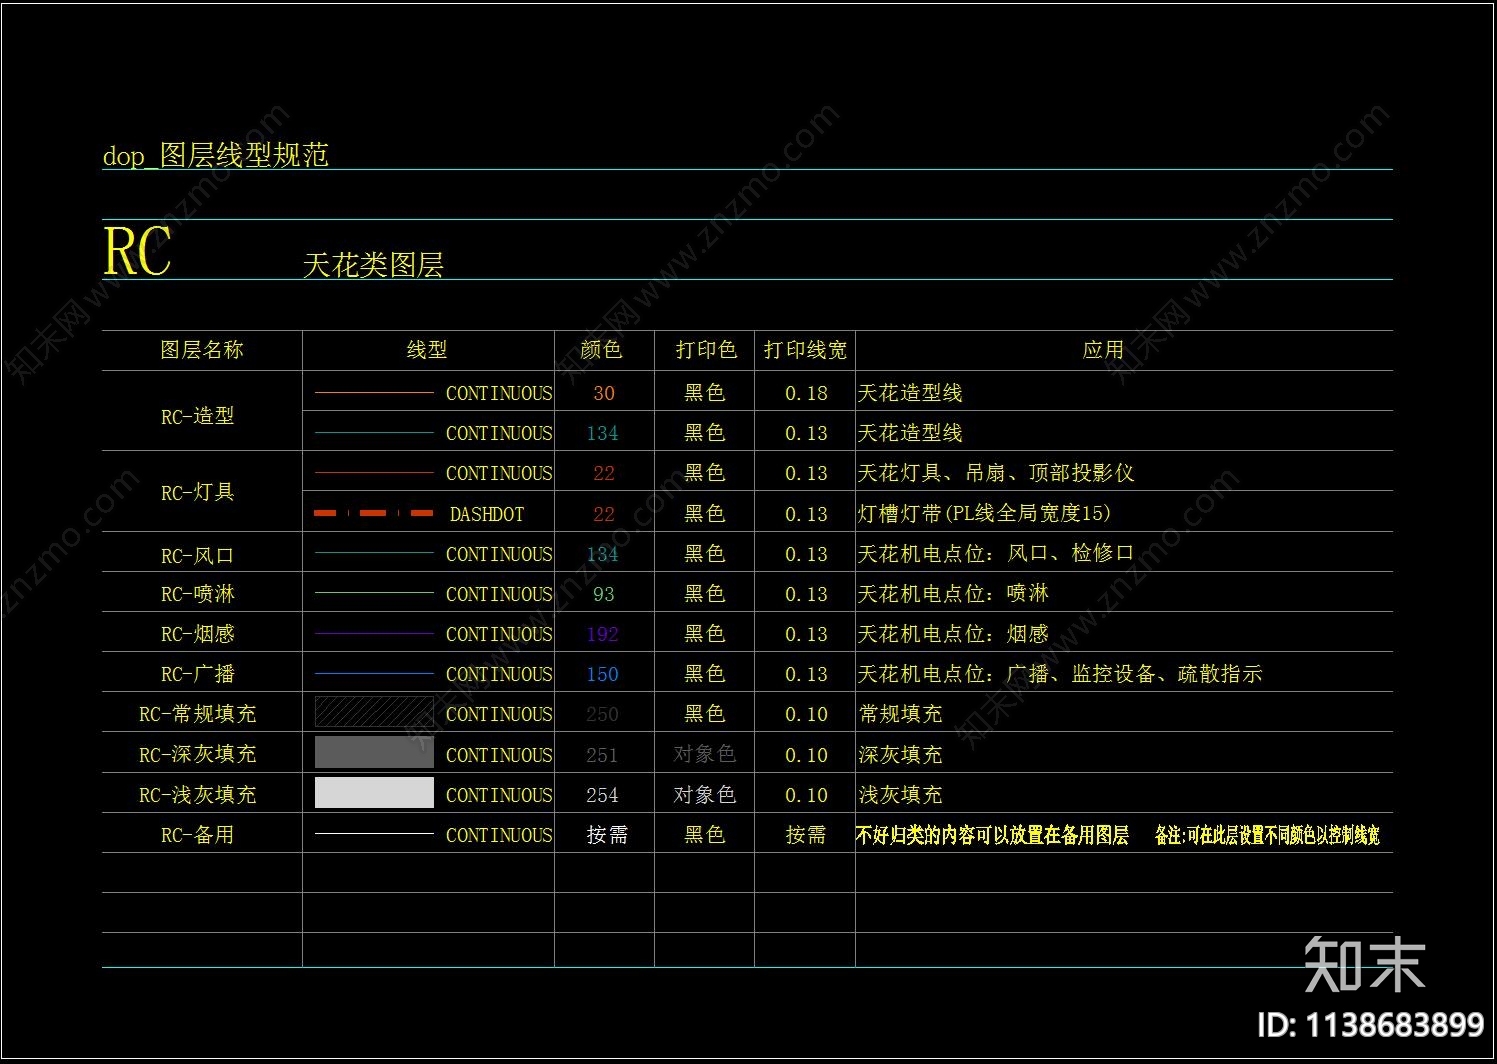Click line width 0.10 in the RC-常规填充 row
The image size is (1497, 1064).
(806, 714)
